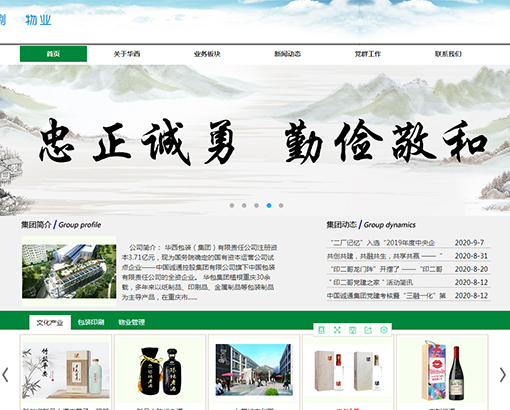The image size is (510, 410).
Task: Open the white bottles with boxes product image
Action: click(348, 370)
